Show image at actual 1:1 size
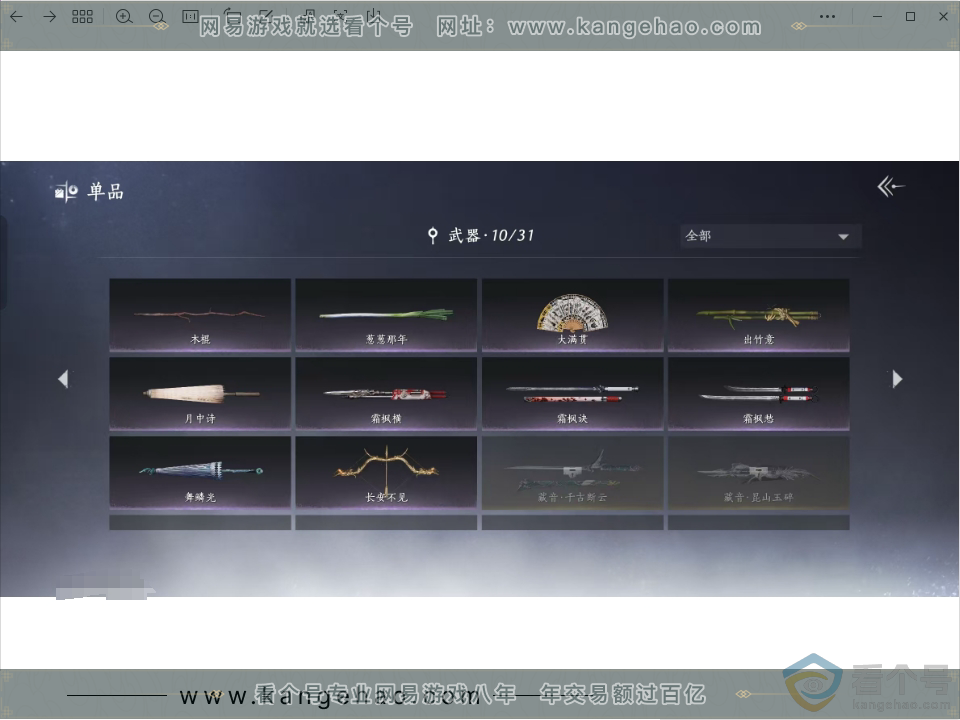Image resolution: width=960 pixels, height=720 pixels. coord(190,17)
